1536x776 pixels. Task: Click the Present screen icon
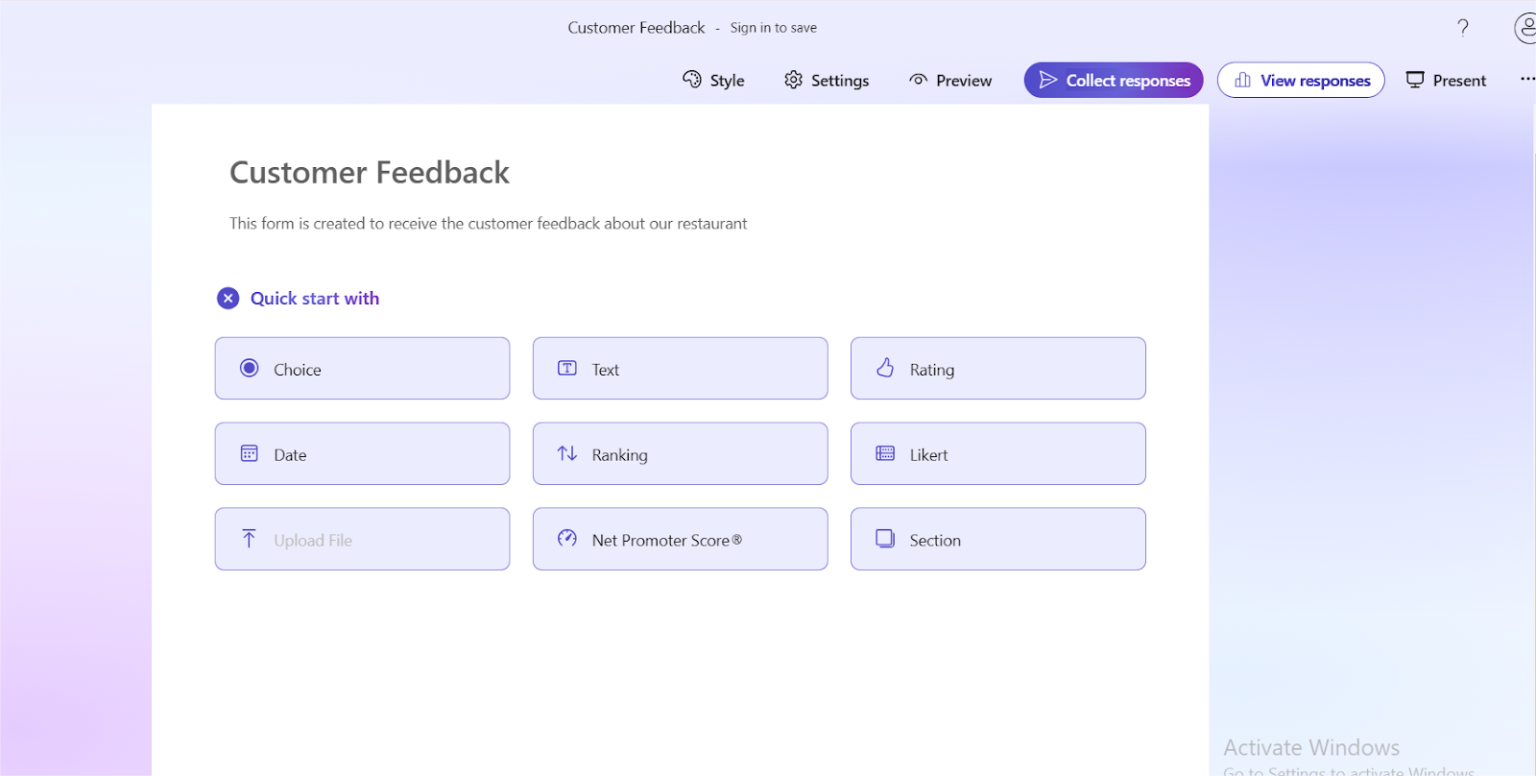1416,78
